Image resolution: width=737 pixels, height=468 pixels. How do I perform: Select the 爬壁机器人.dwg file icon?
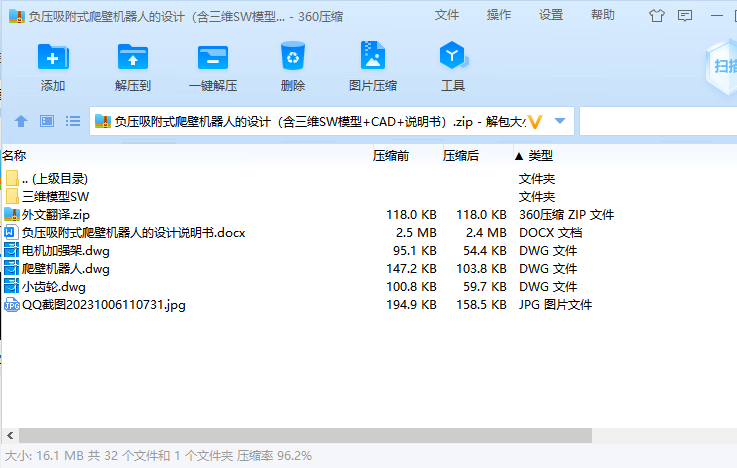[x=11, y=268]
